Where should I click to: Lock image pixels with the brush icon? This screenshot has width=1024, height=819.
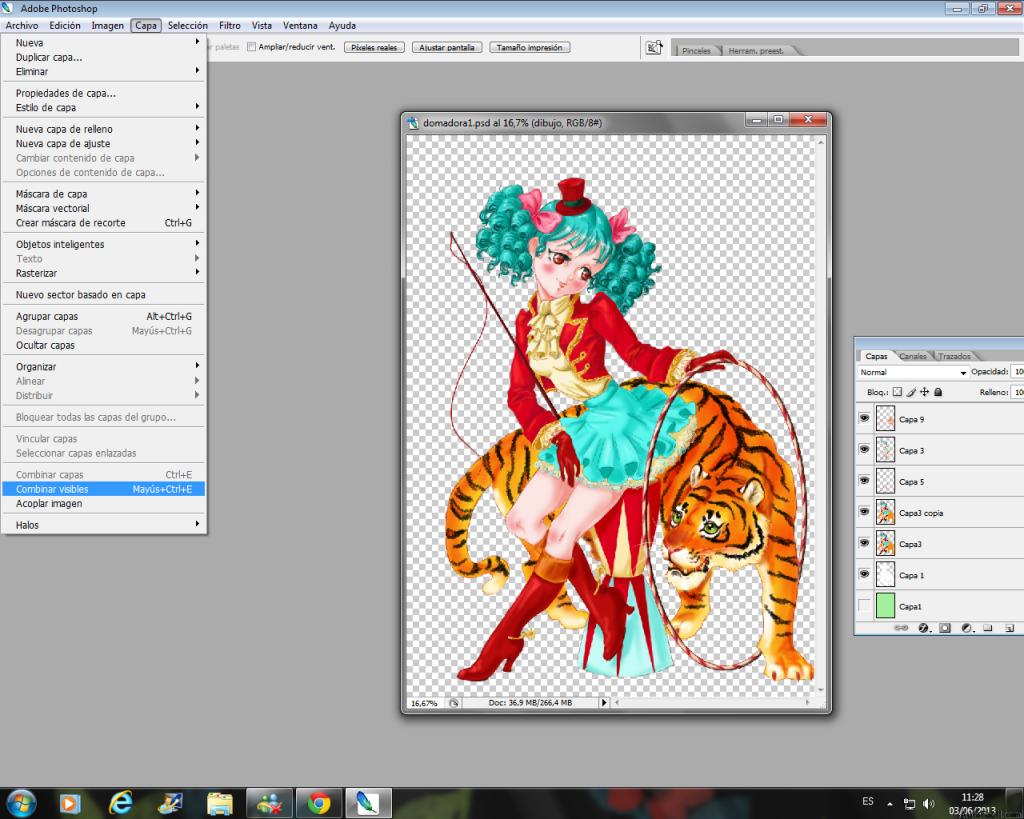(911, 392)
